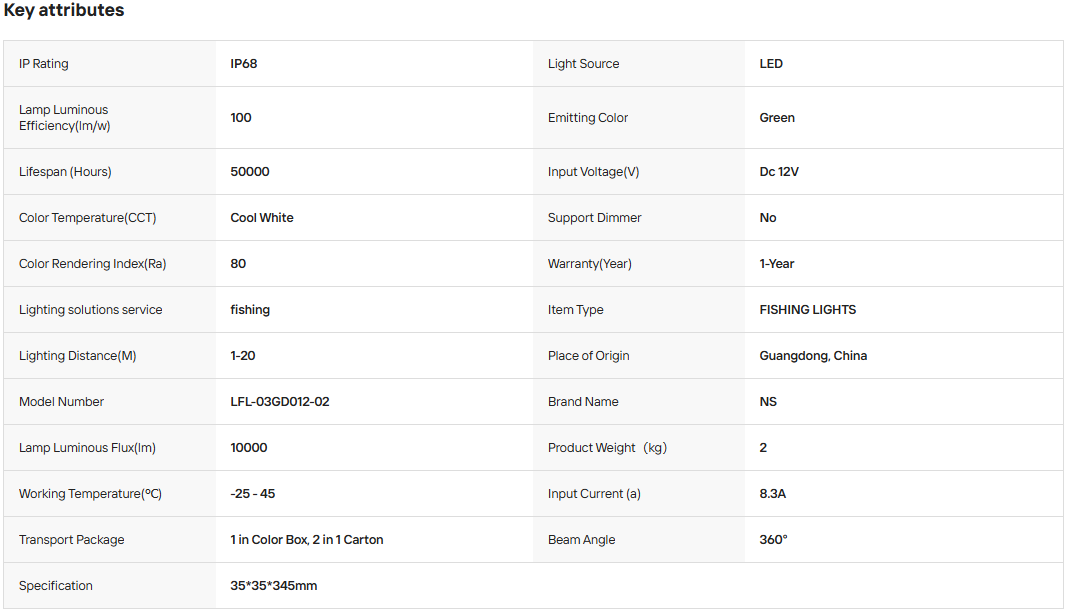Select the Working Temperature -25 - 45 value
Viewport: 1066px width, 614px height.
(252, 494)
